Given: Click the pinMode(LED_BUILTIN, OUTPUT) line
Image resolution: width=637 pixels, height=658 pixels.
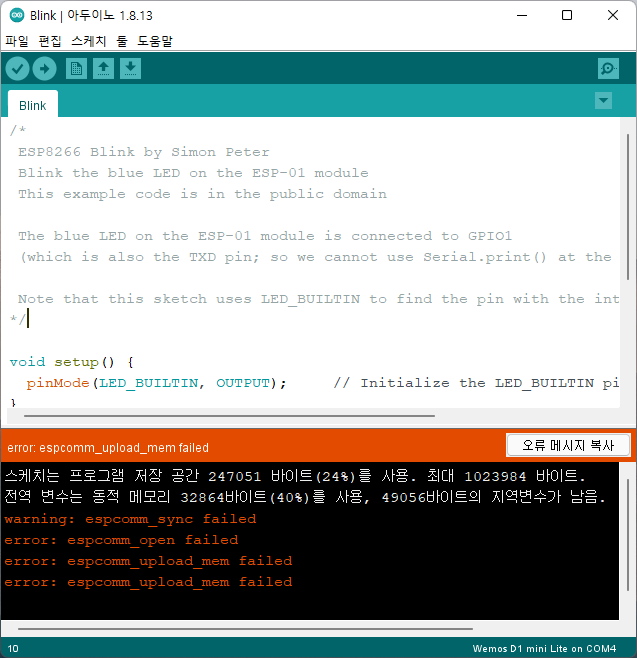Looking at the screenshot, I should pyautogui.click(x=156, y=383).
